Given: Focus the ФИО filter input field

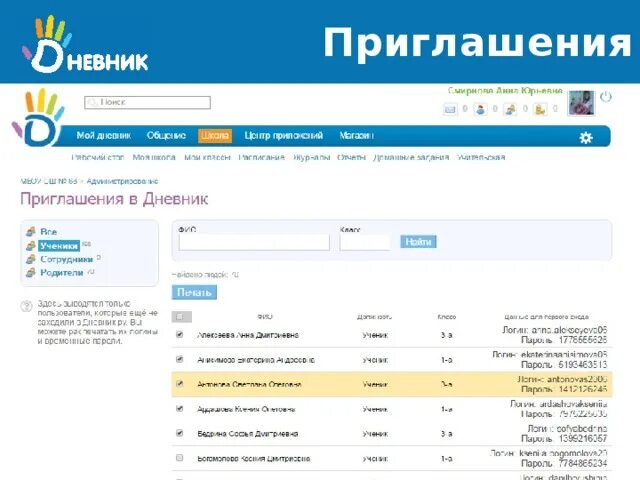Looking at the screenshot, I should click(254, 242).
